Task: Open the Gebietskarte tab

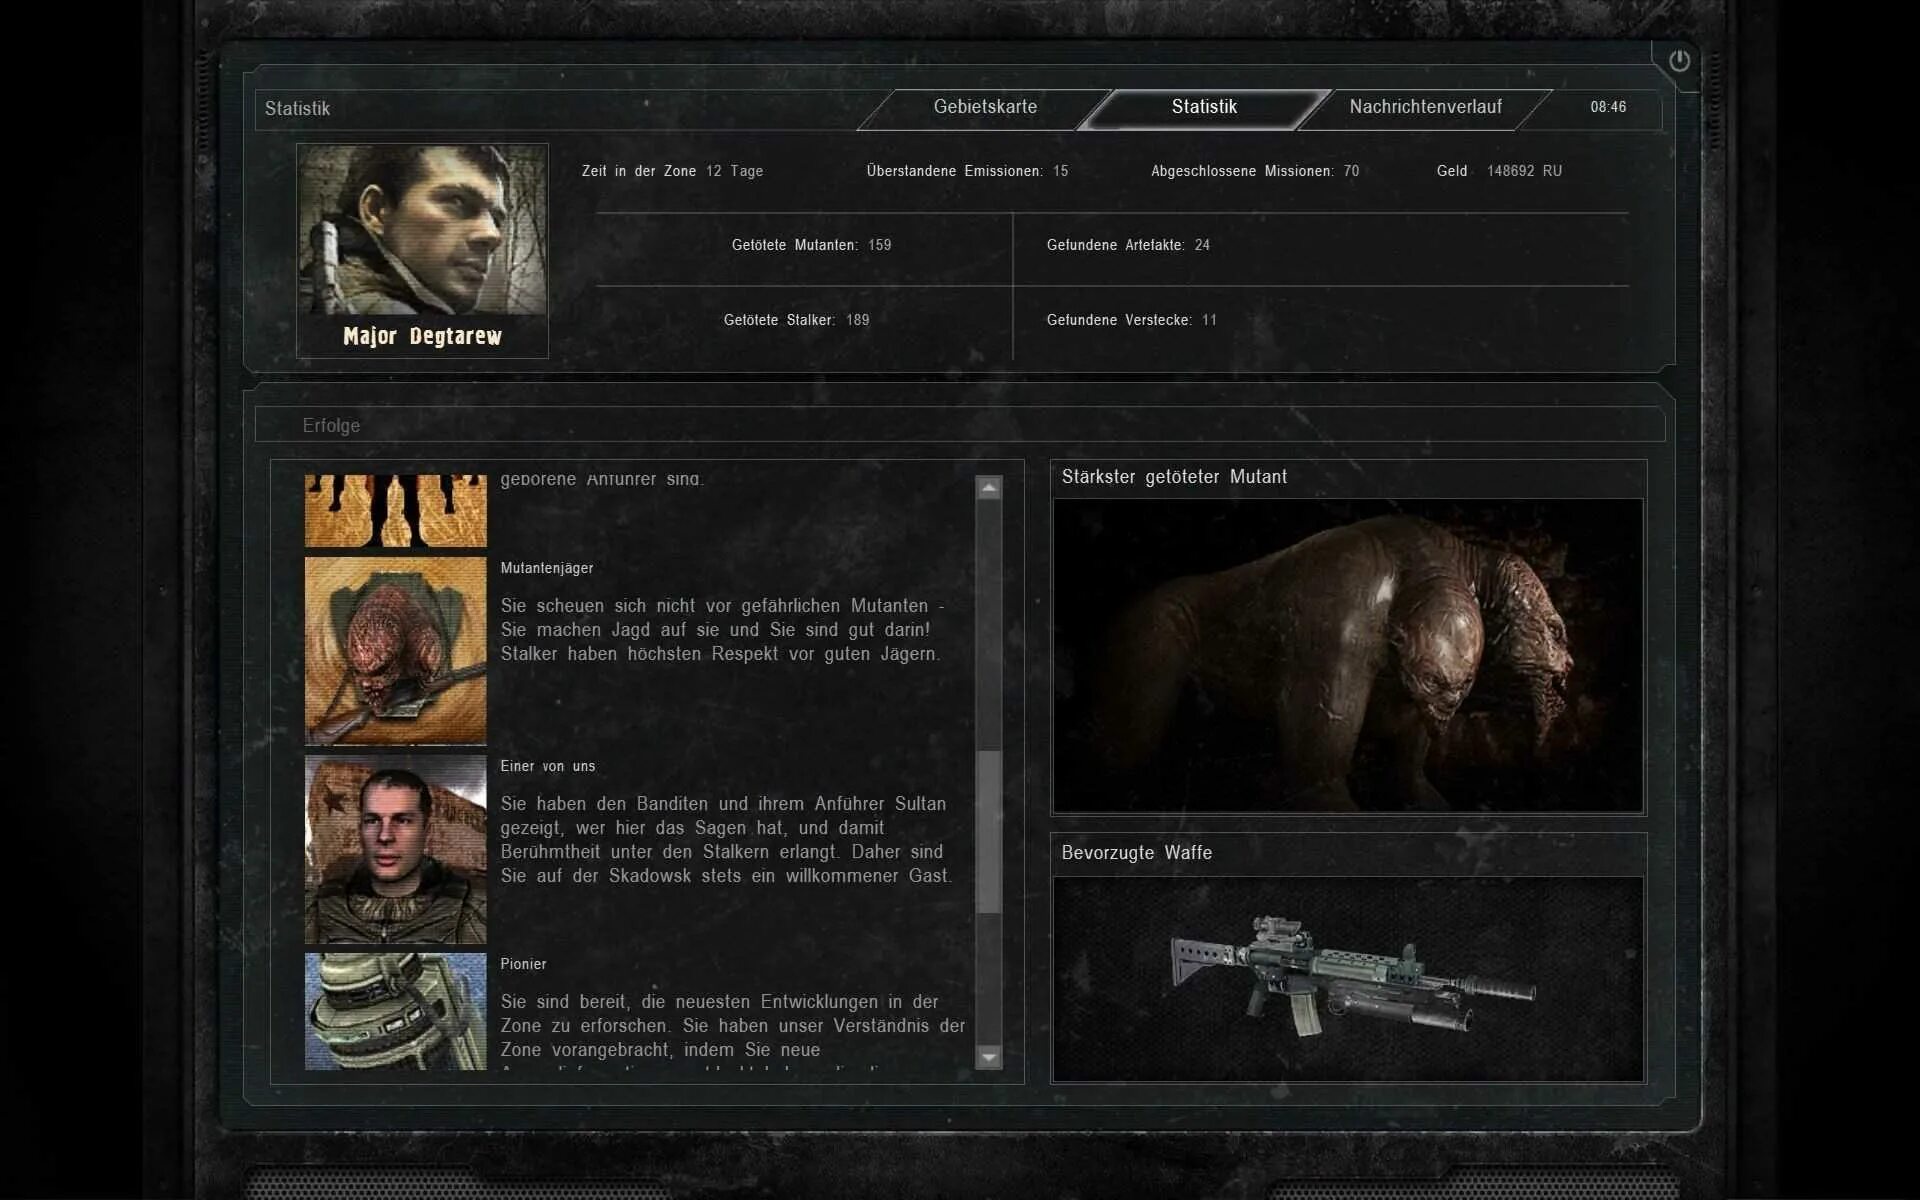Action: (985, 107)
